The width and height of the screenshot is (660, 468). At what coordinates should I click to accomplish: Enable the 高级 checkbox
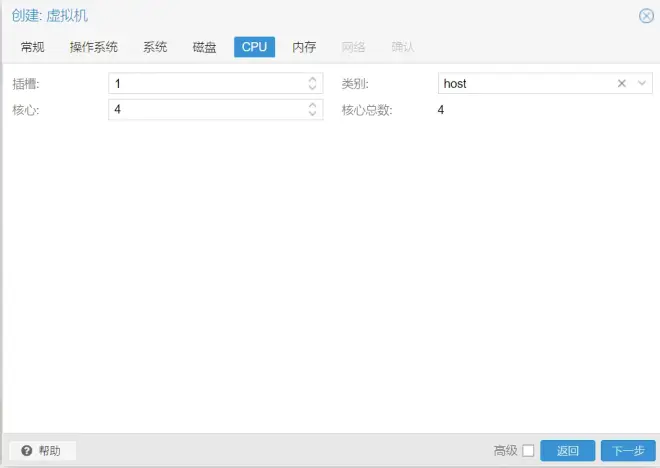528,451
